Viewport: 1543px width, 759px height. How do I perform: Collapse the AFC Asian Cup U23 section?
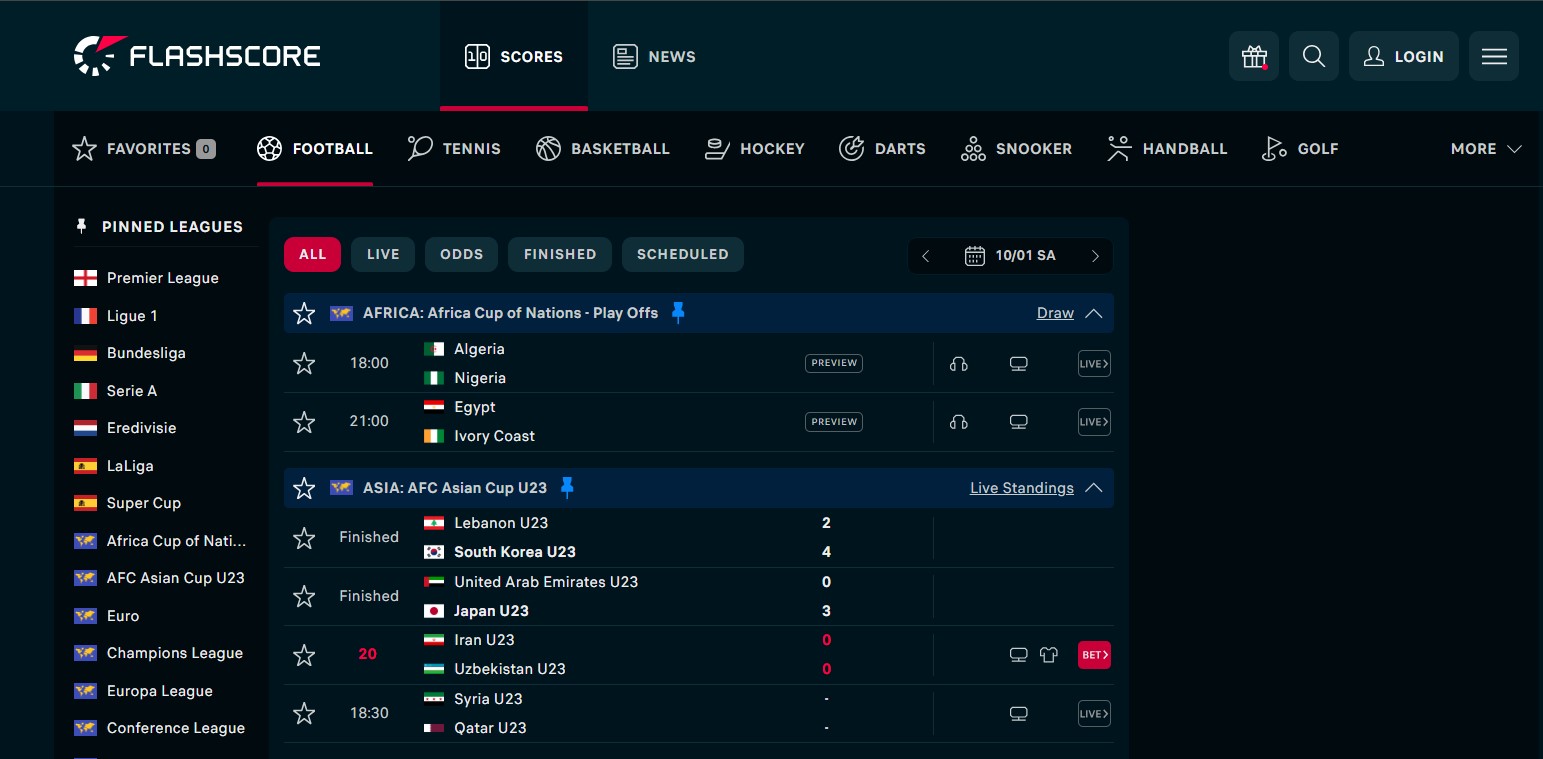(1093, 488)
